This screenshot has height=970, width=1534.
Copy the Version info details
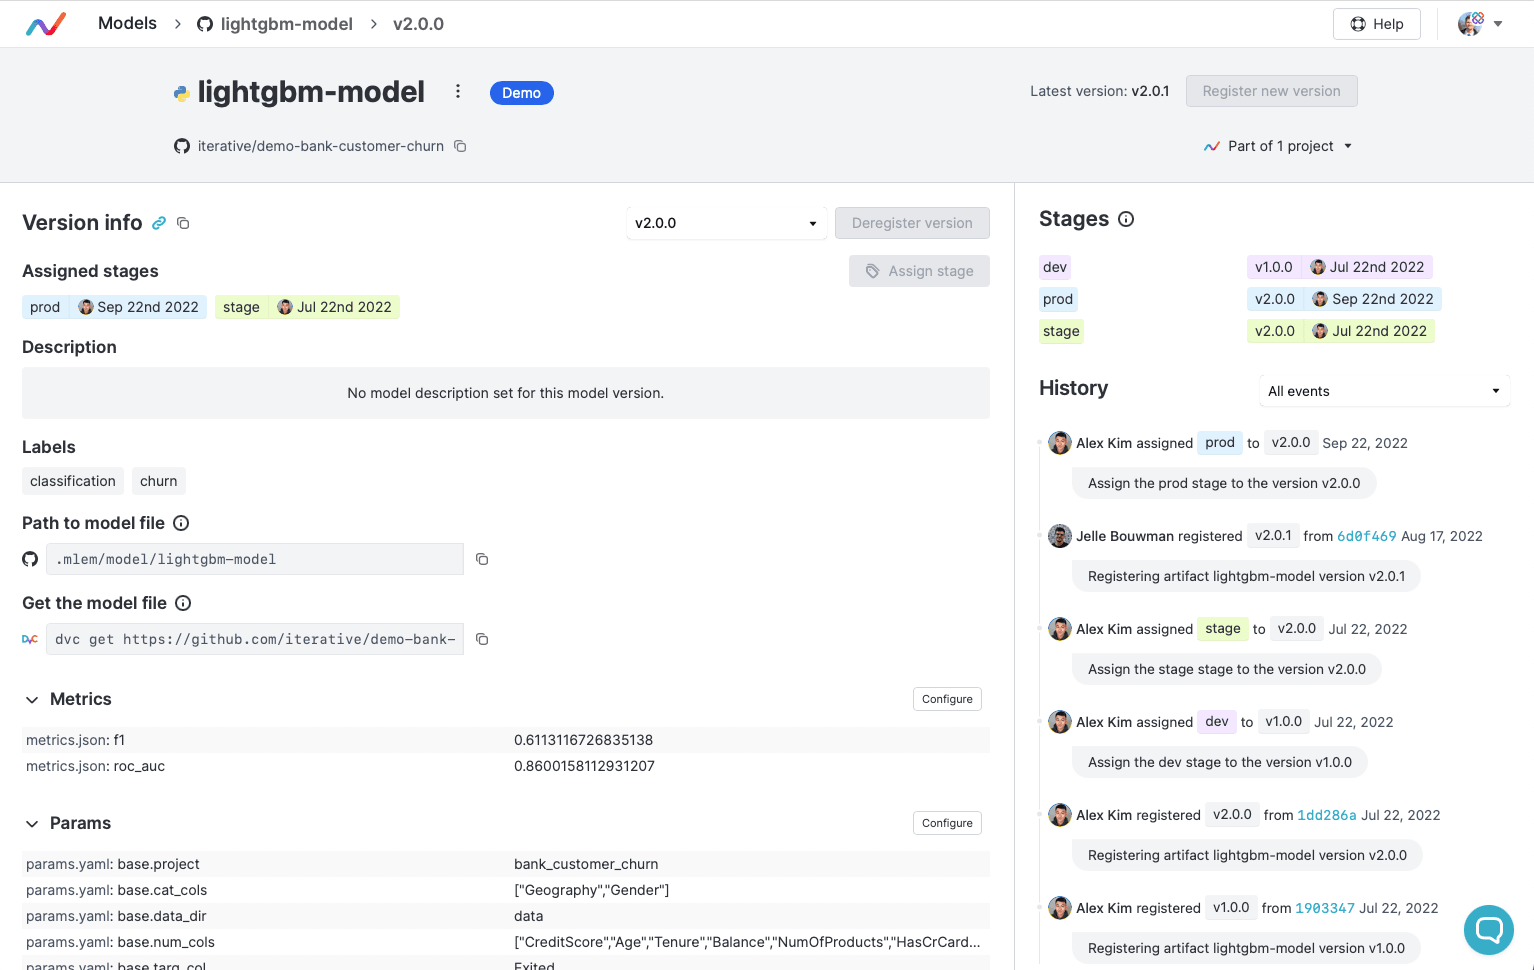coord(183,223)
